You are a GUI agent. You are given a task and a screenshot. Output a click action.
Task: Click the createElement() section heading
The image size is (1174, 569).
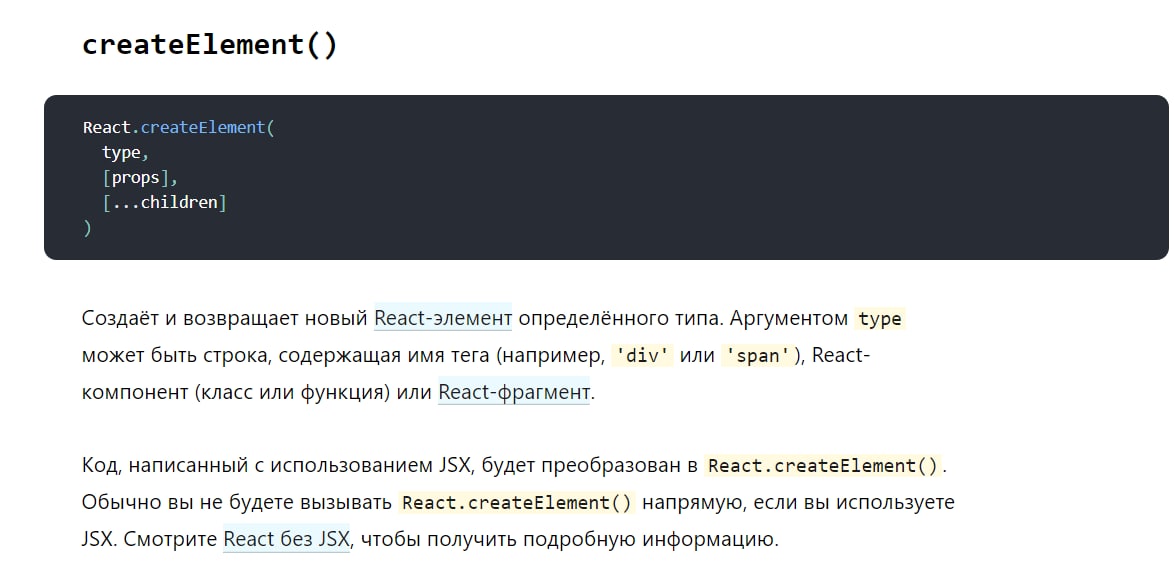(210, 45)
